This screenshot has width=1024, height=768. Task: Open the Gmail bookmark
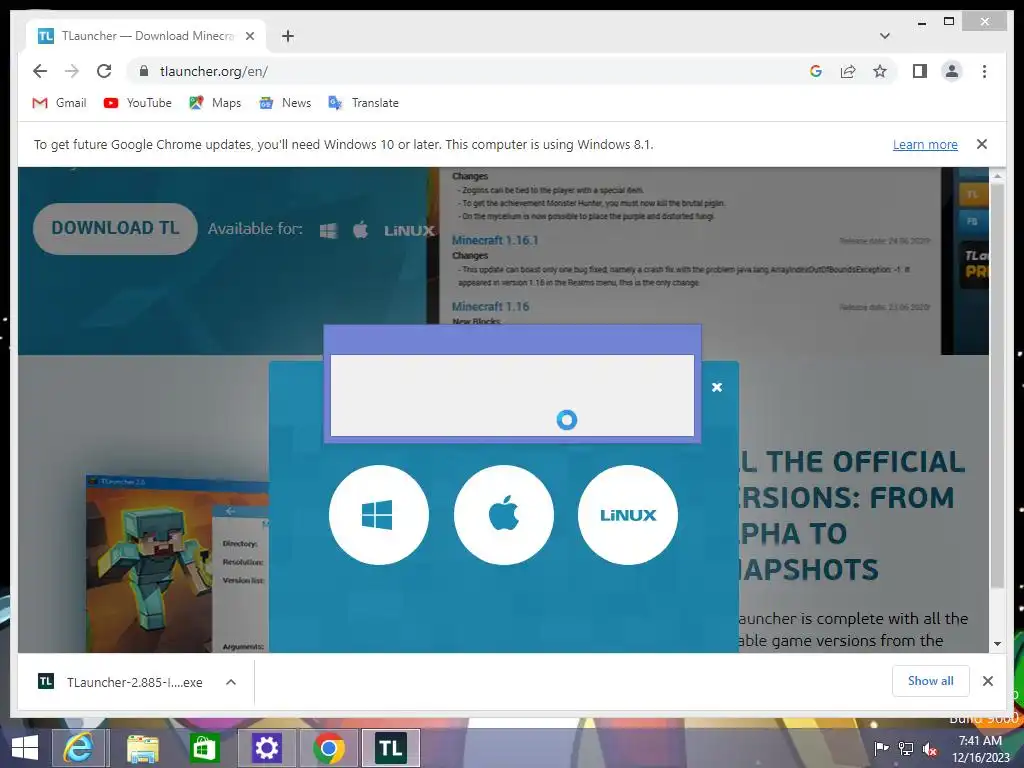click(59, 103)
